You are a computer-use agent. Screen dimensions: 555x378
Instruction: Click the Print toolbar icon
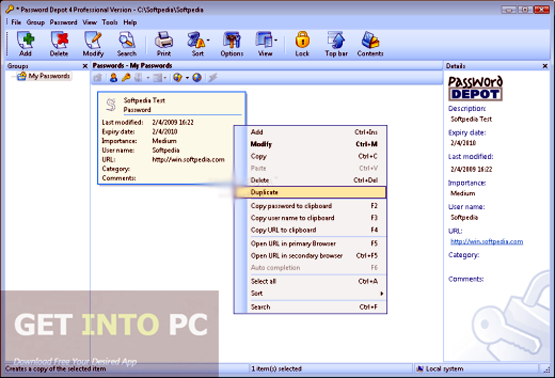pos(164,44)
